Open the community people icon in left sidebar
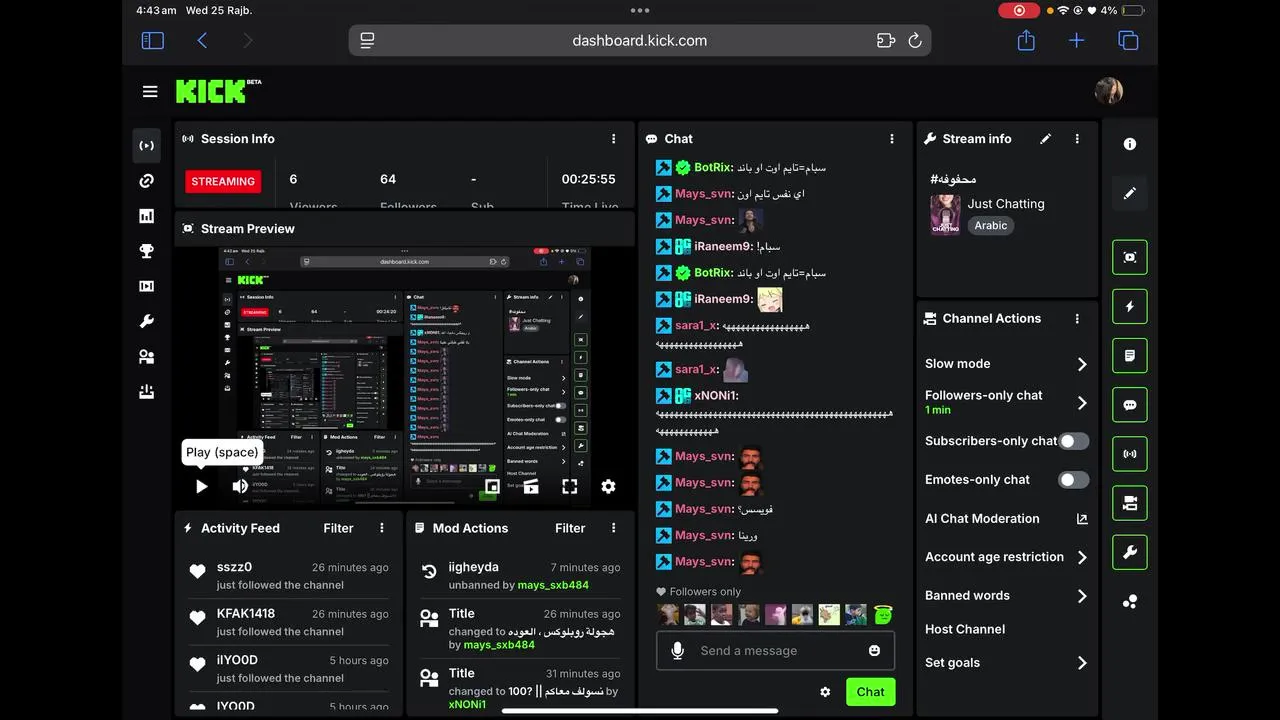 147,357
